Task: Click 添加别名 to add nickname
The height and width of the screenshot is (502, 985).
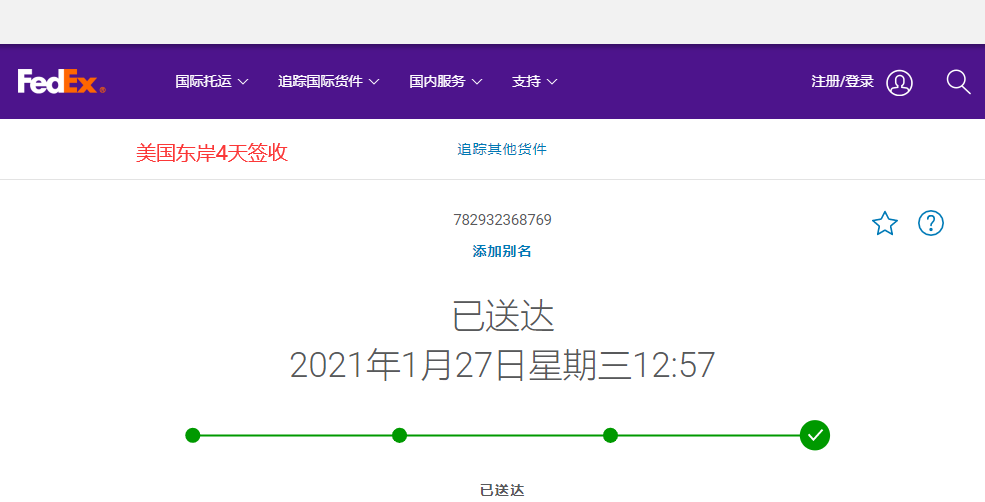Action: pos(502,251)
